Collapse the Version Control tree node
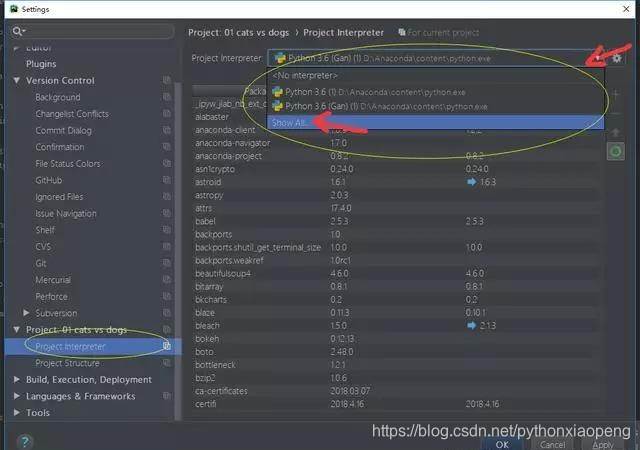Screen dimensions: 640x450 (x=17, y=80)
